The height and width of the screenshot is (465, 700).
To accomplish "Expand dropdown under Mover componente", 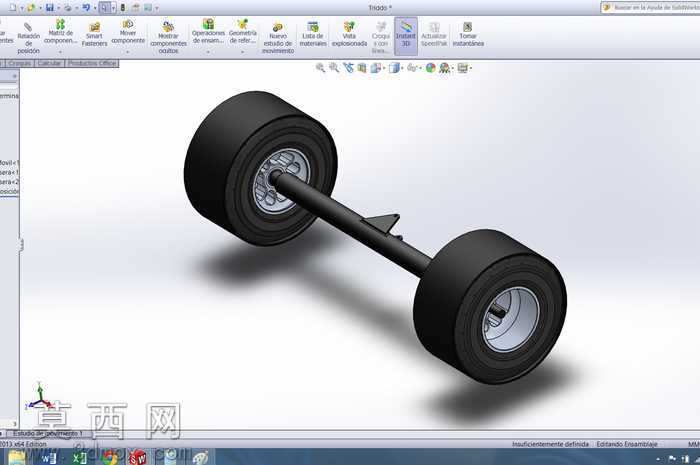I will pyautogui.click(x=128, y=52).
